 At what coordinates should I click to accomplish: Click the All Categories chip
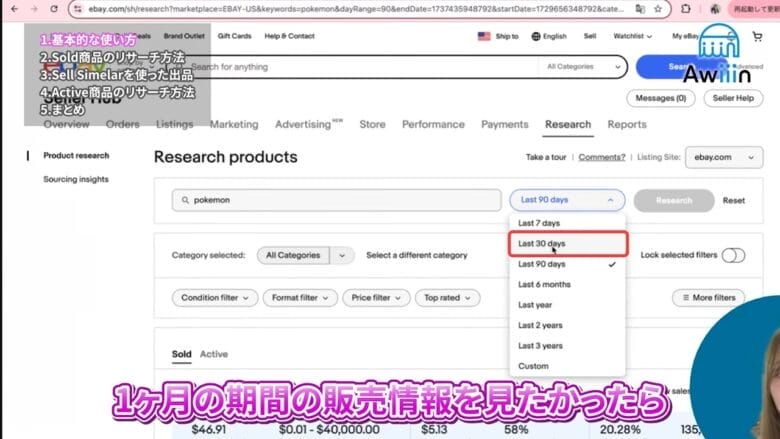[x=293, y=255]
